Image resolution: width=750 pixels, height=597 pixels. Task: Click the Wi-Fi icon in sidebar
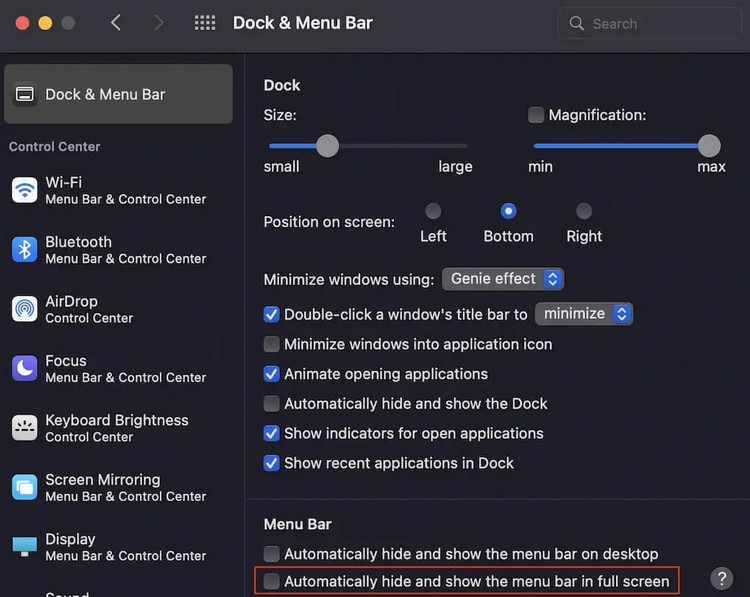point(25,190)
